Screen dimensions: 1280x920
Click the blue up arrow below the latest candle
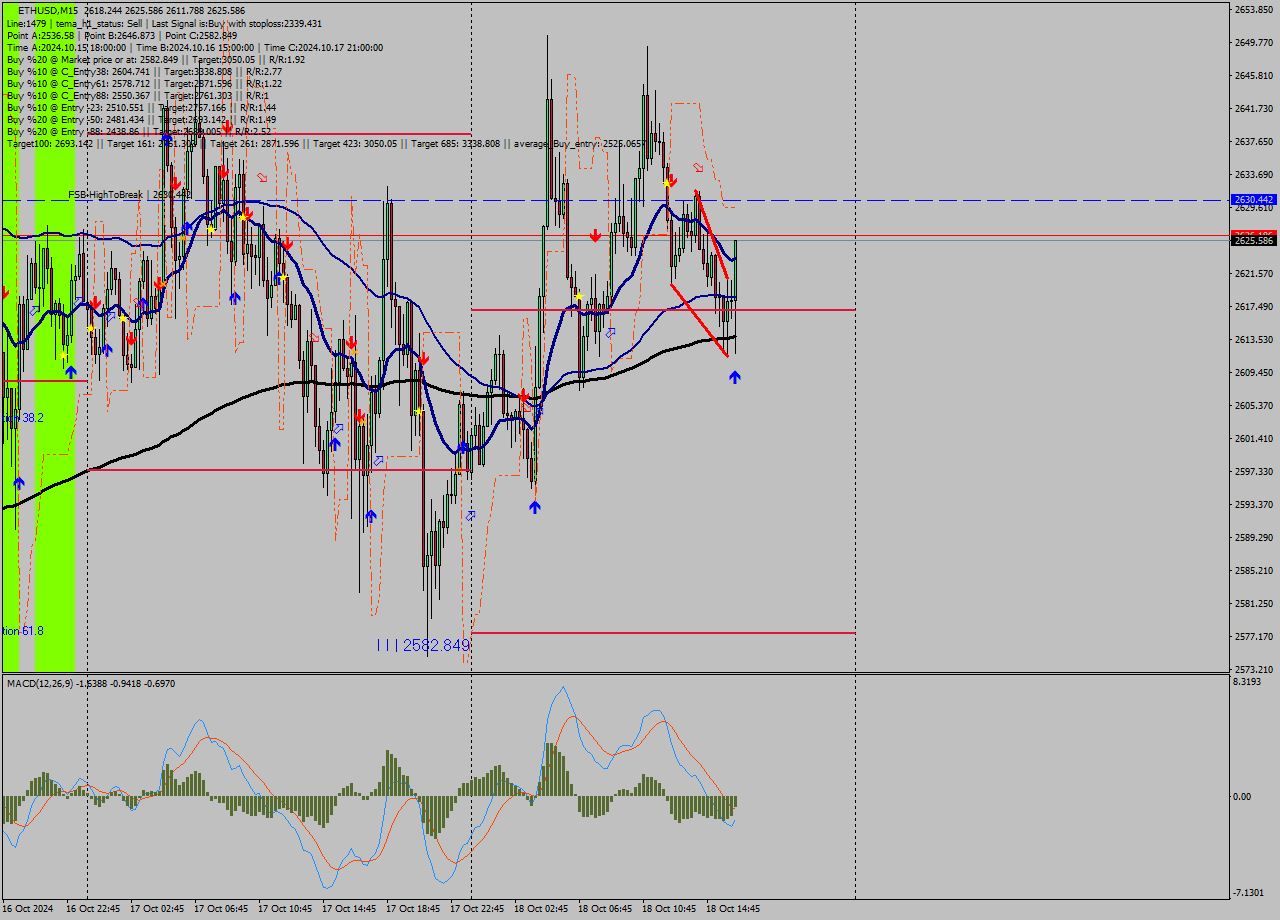point(735,377)
